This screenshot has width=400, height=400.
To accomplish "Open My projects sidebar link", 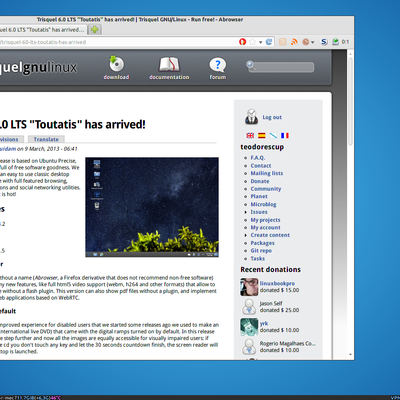I will (x=265, y=220).
